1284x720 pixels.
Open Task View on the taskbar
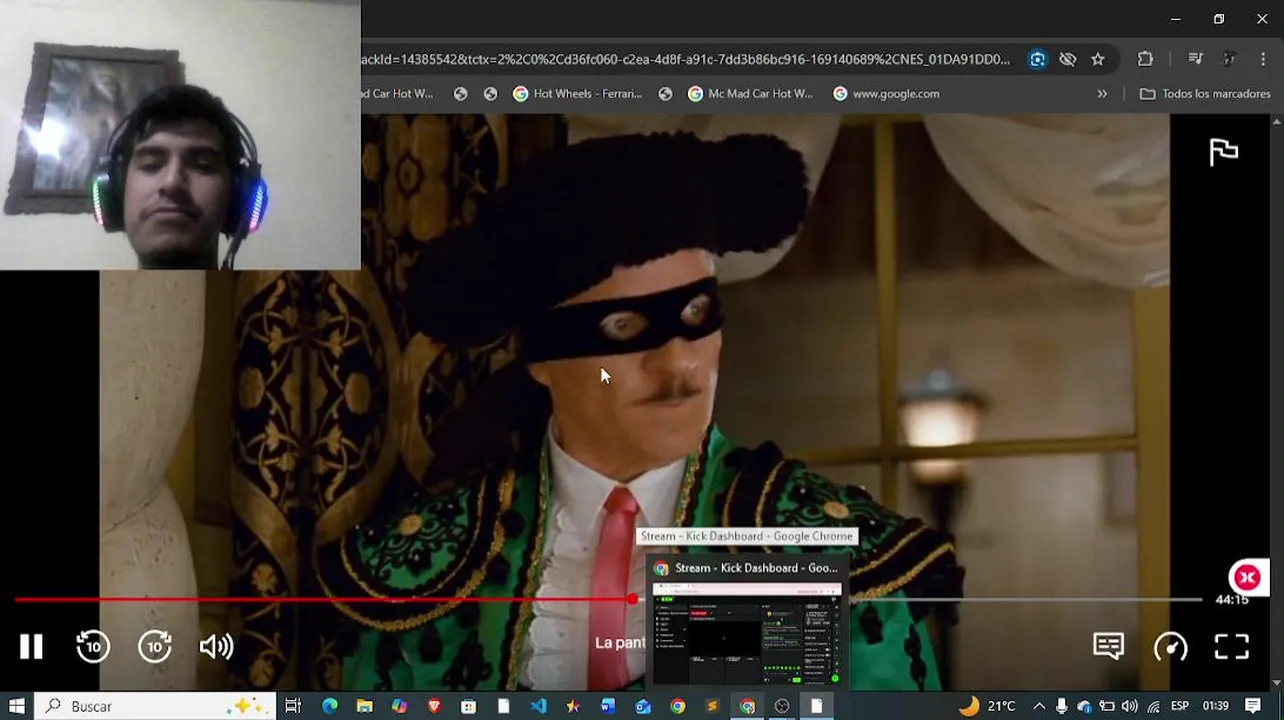pos(293,706)
